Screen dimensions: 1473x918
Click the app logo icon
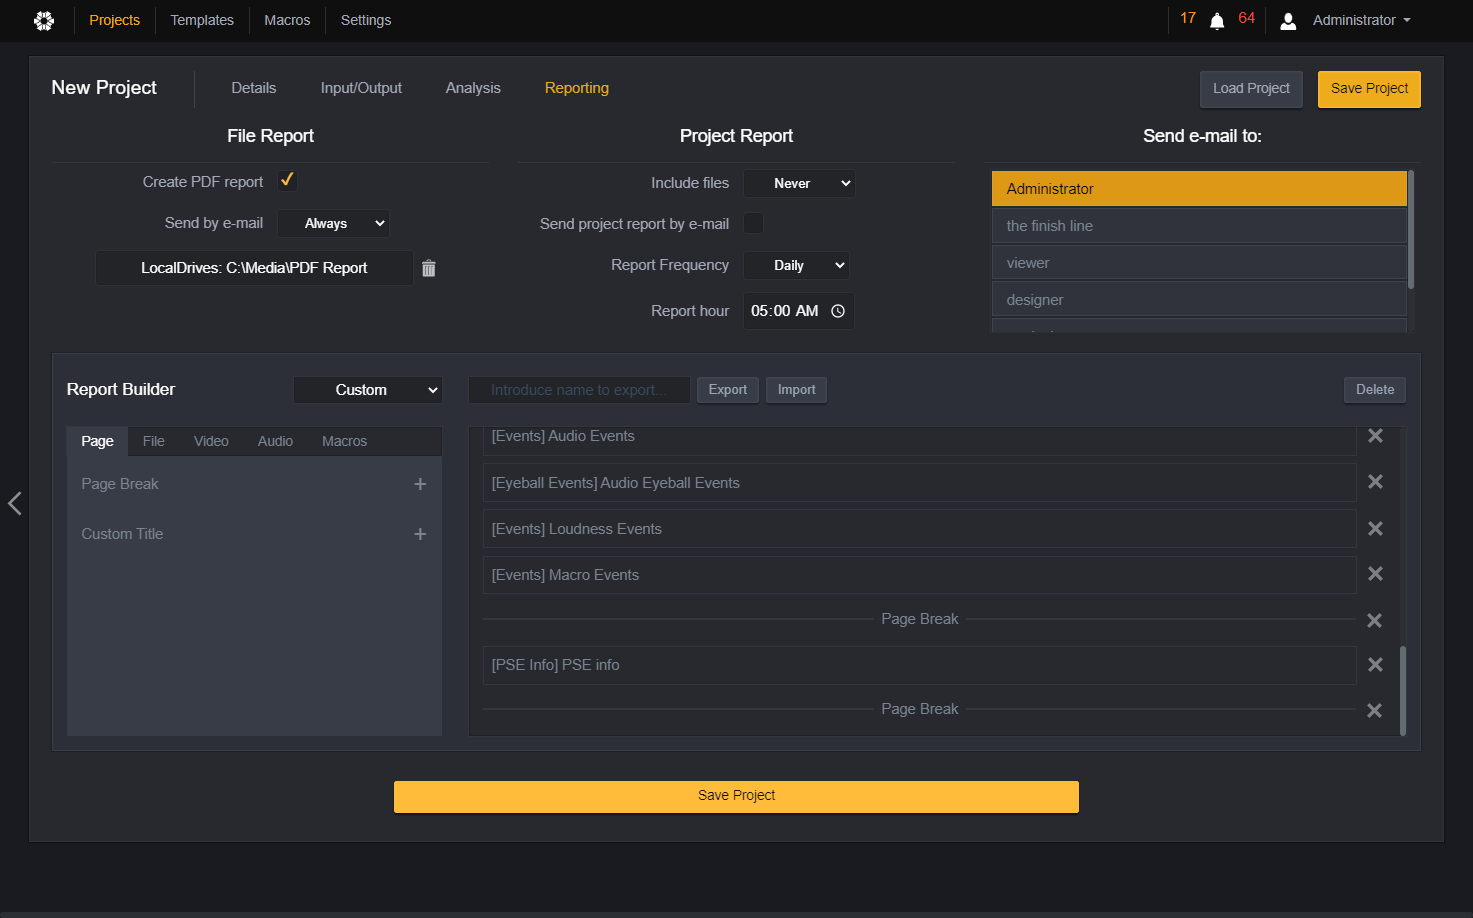click(x=44, y=20)
